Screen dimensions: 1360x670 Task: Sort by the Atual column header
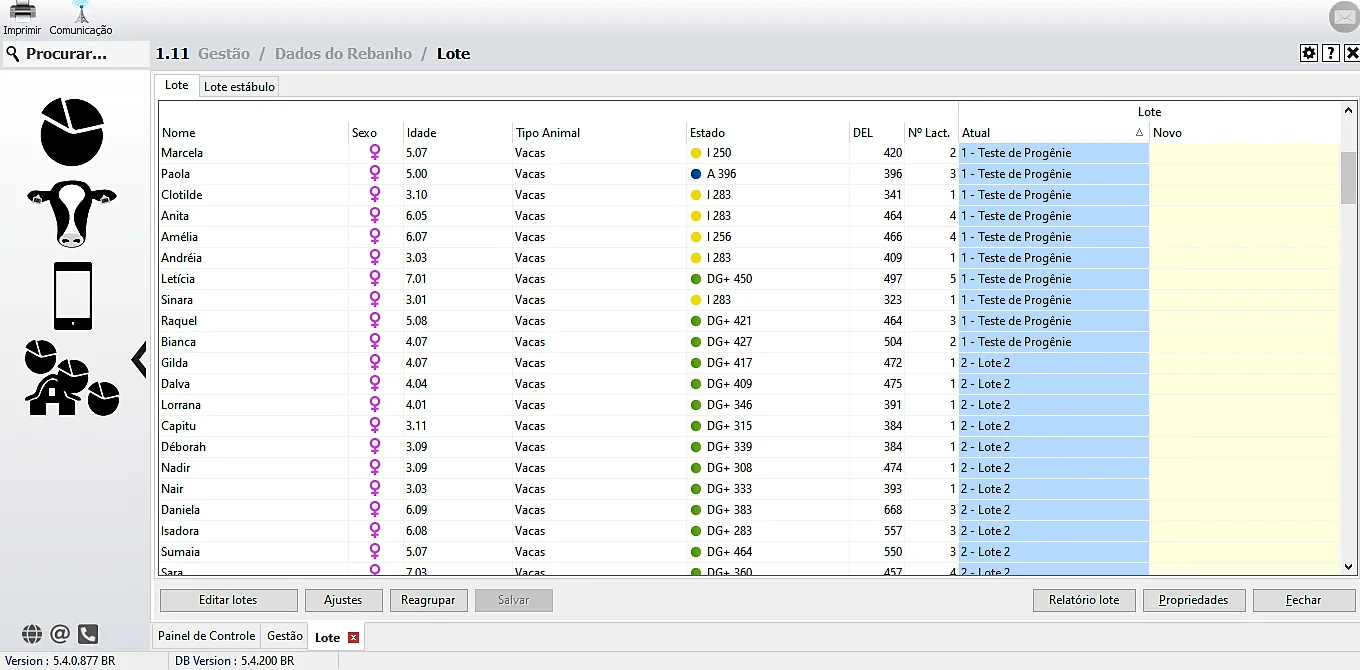(x=1052, y=133)
